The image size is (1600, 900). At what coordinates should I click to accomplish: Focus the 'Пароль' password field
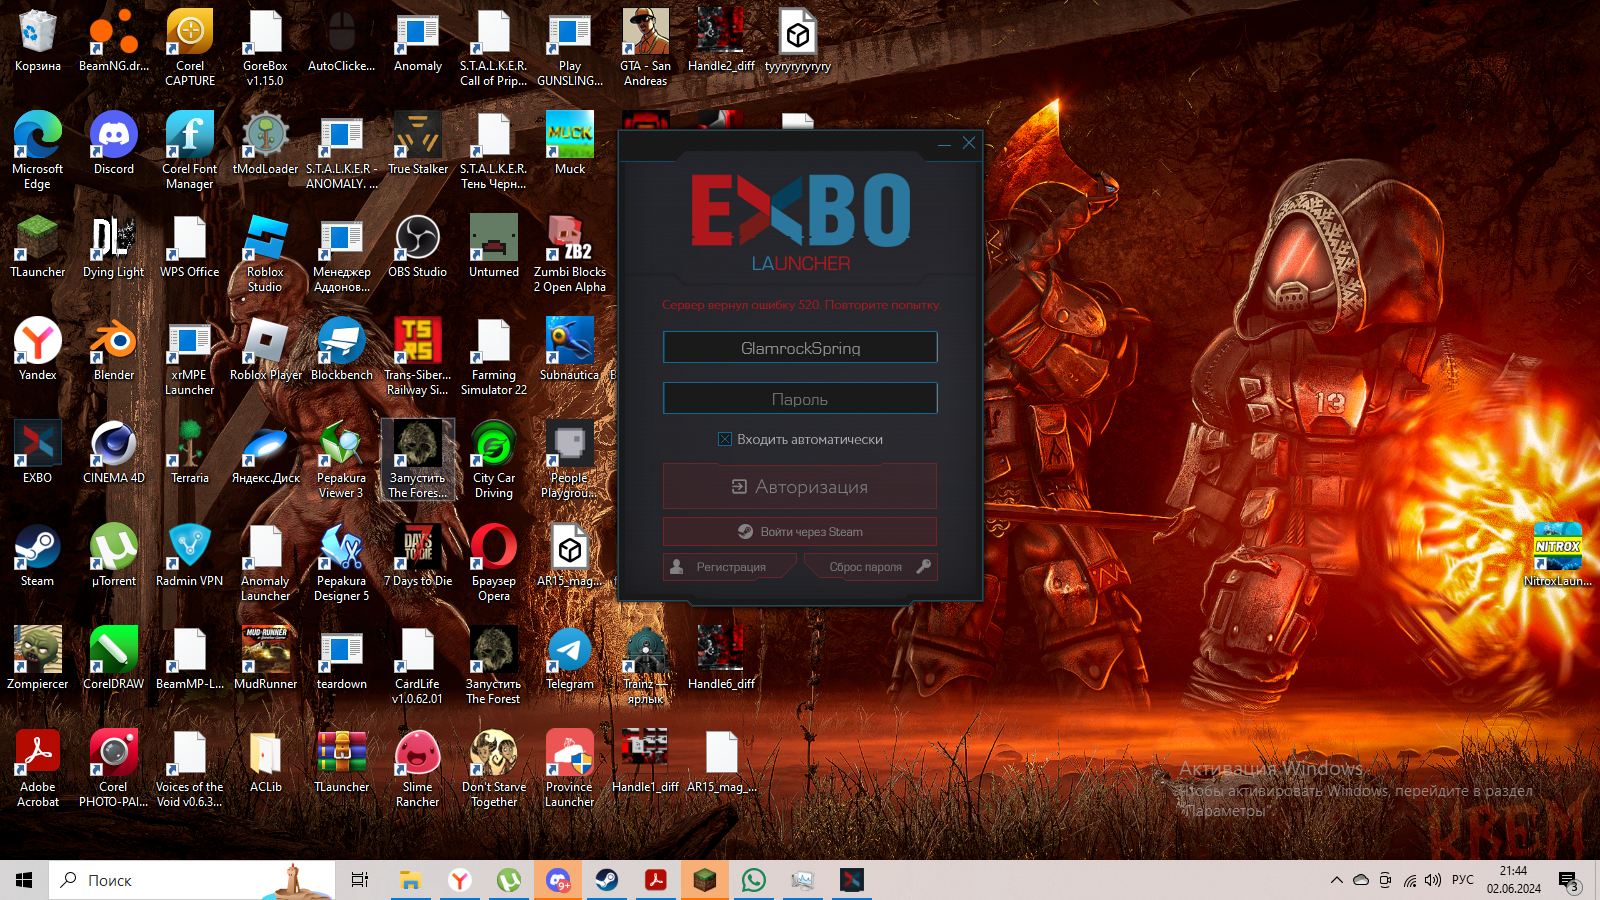(x=800, y=398)
